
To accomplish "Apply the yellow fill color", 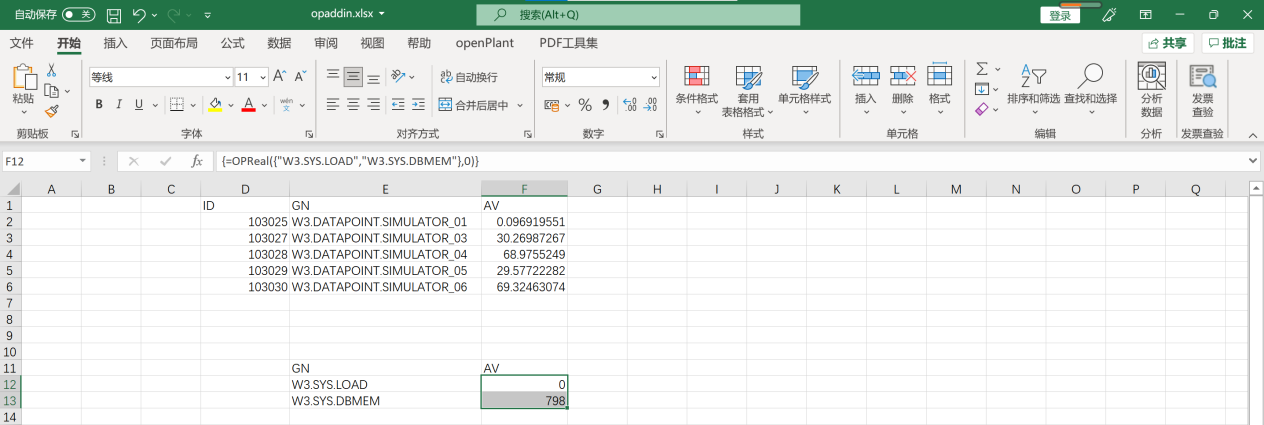I will [x=215, y=105].
